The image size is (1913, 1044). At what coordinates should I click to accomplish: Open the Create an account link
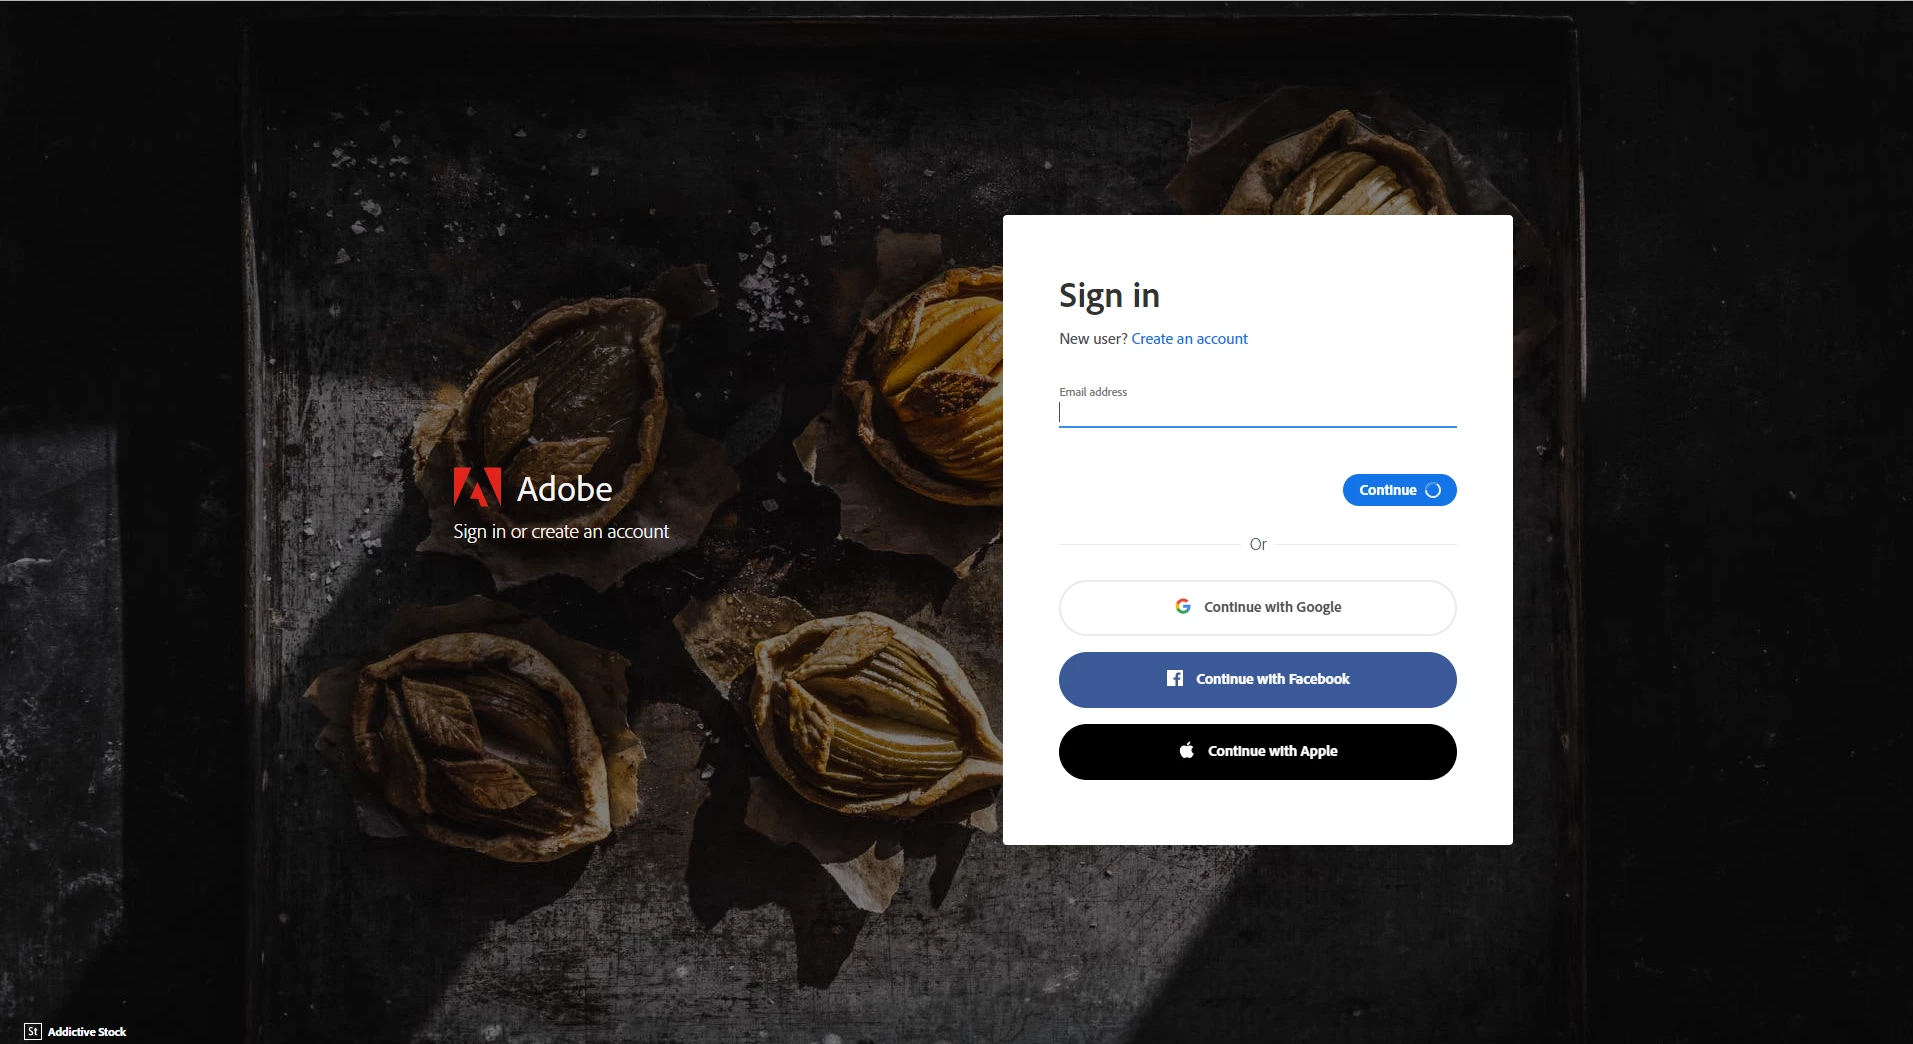pyautogui.click(x=1189, y=339)
